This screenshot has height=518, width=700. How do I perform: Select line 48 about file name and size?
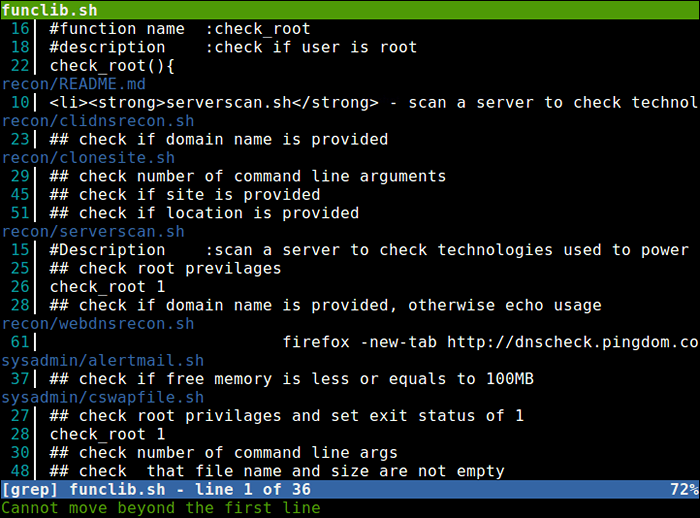(x=277, y=471)
